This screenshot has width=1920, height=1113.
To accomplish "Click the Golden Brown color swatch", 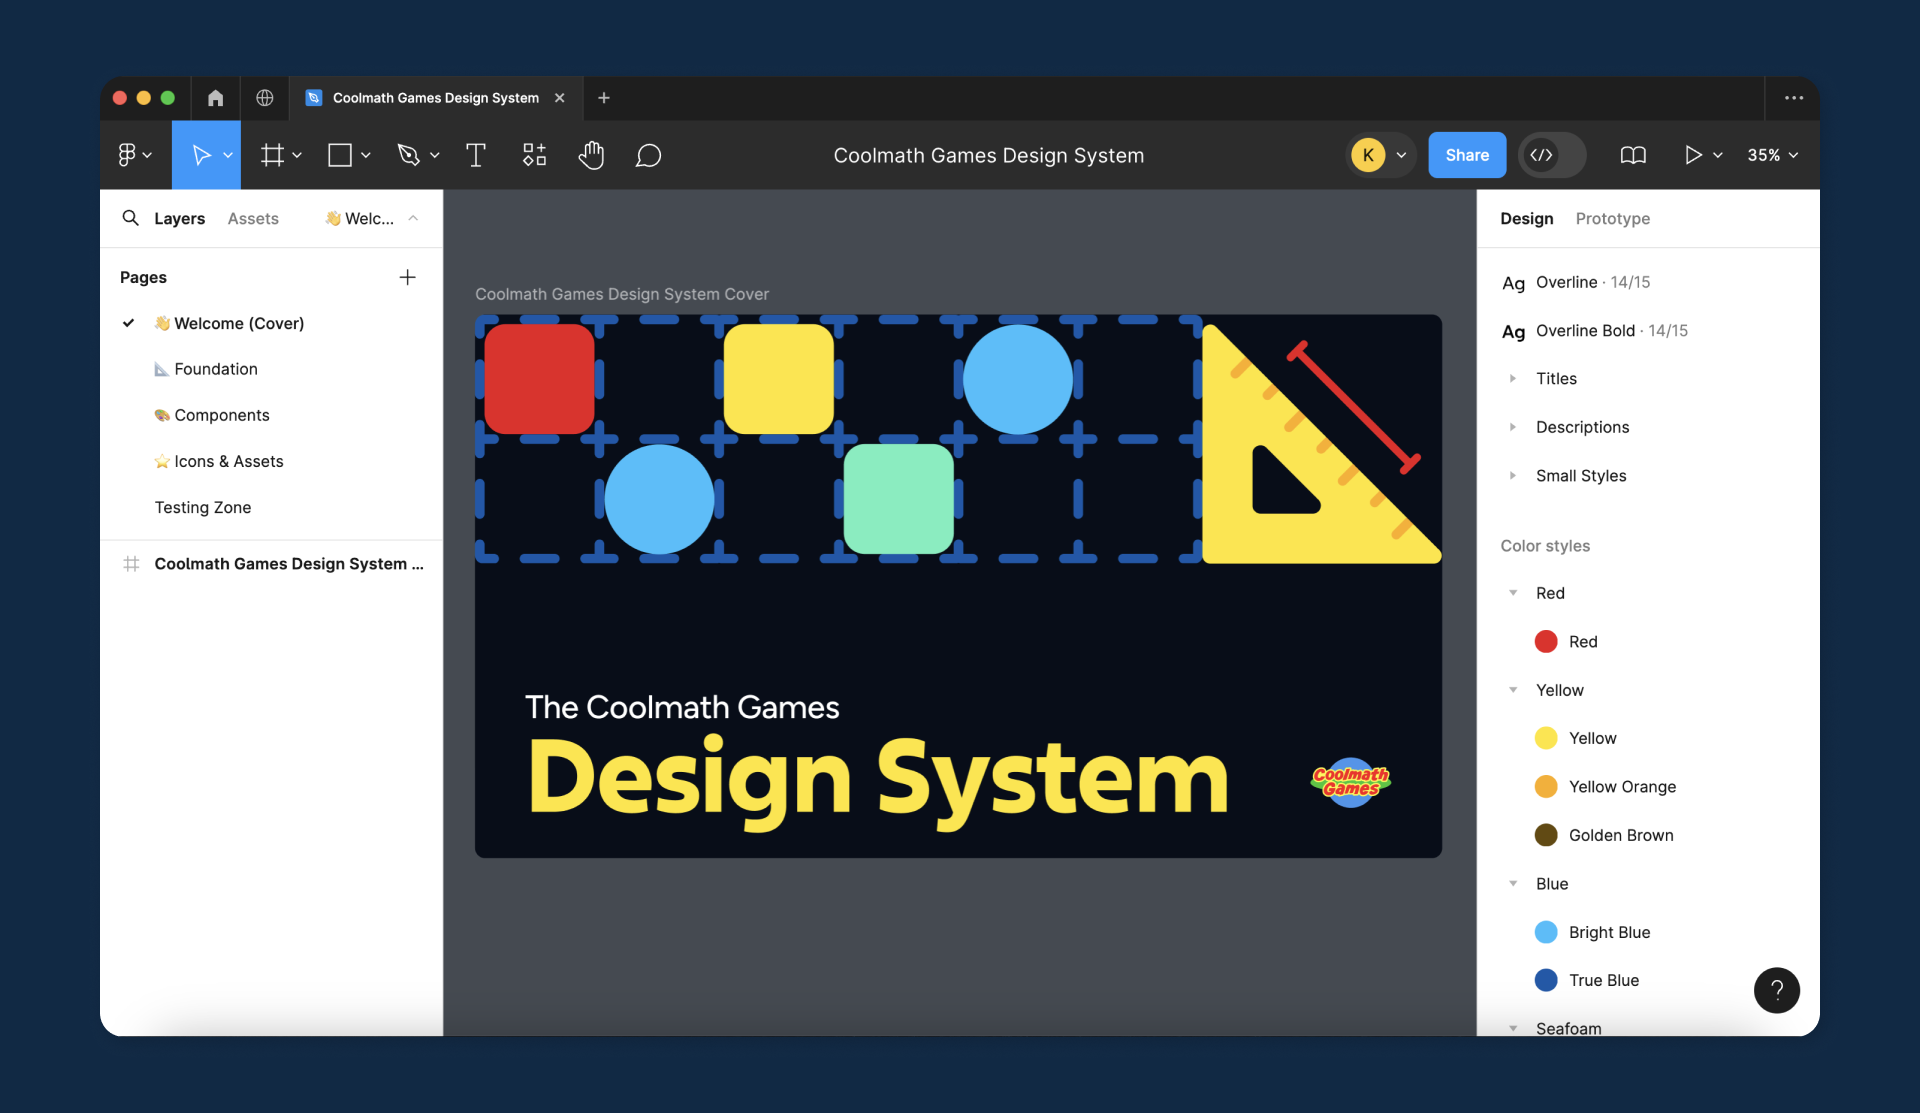I will click(x=1546, y=835).
